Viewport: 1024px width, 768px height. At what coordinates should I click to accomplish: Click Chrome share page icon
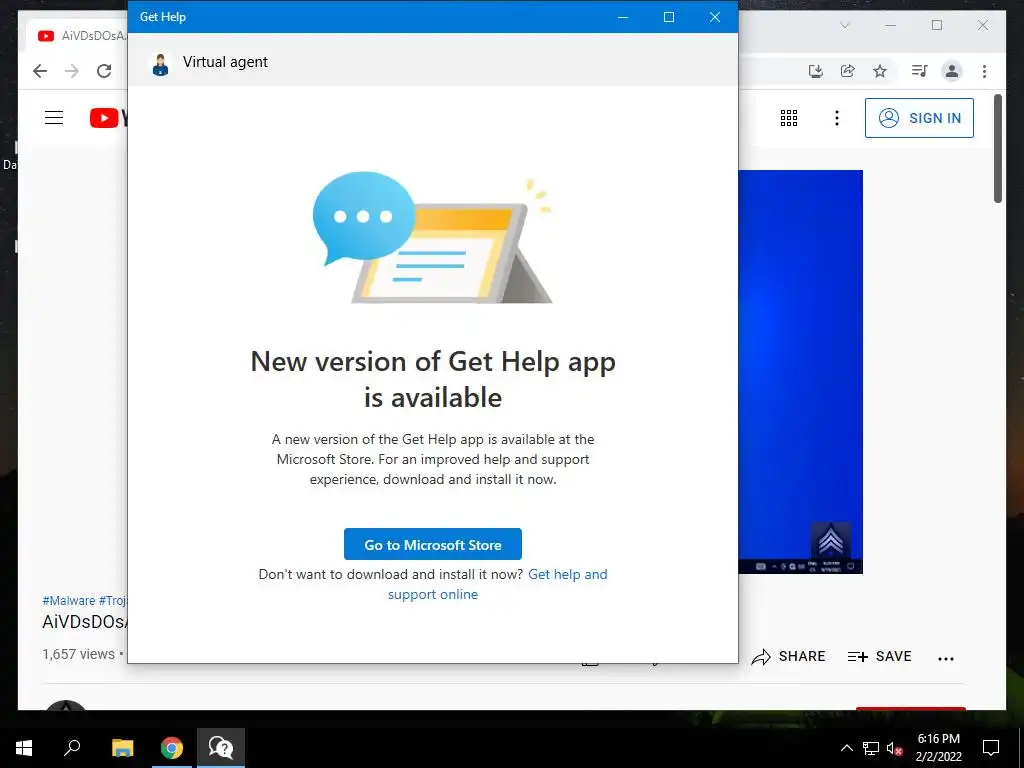(x=848, y=71)
